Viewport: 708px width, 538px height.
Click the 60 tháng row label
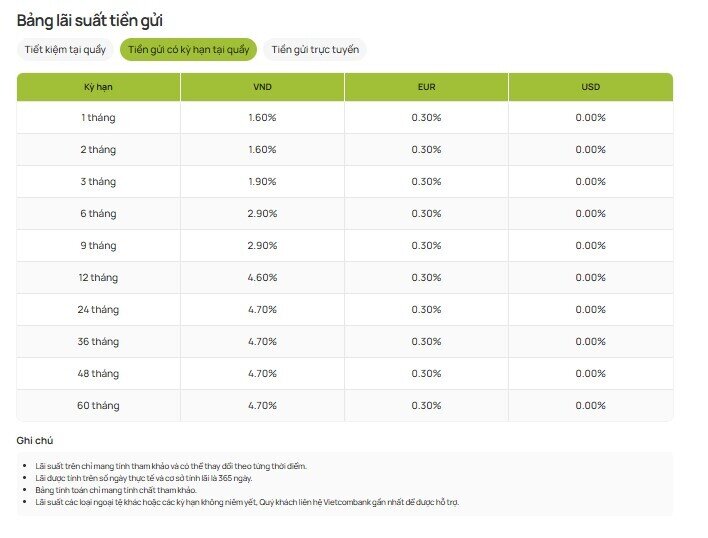click(98, 406)
